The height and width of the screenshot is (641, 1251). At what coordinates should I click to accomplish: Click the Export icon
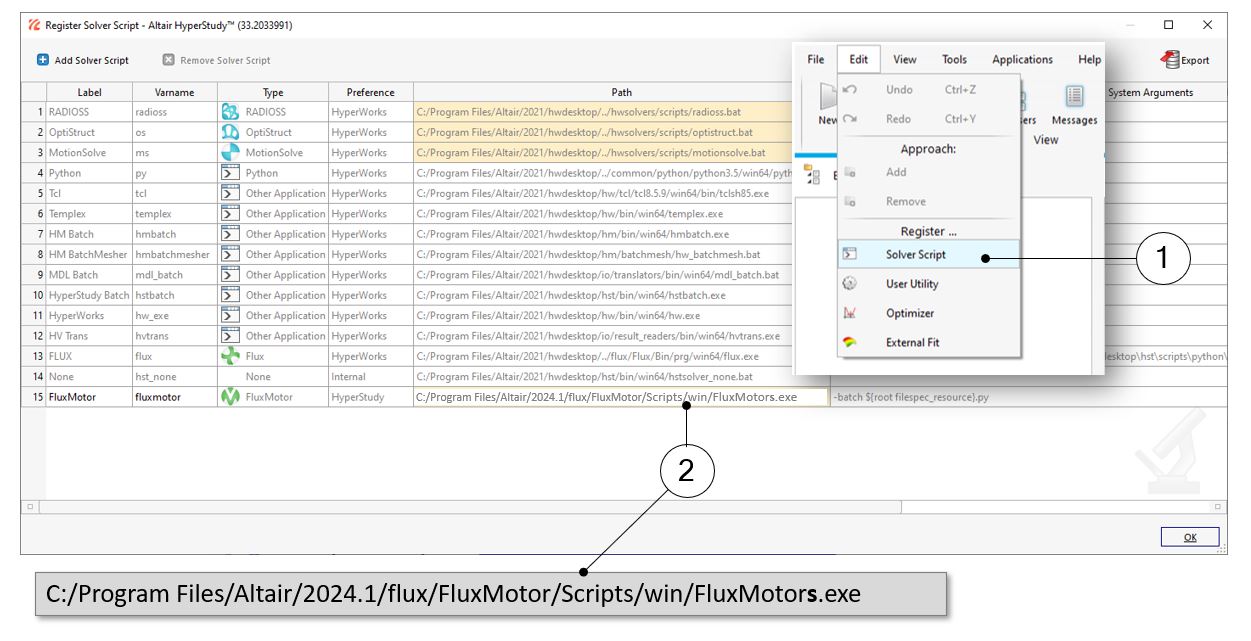click(x=1170, y=60)
